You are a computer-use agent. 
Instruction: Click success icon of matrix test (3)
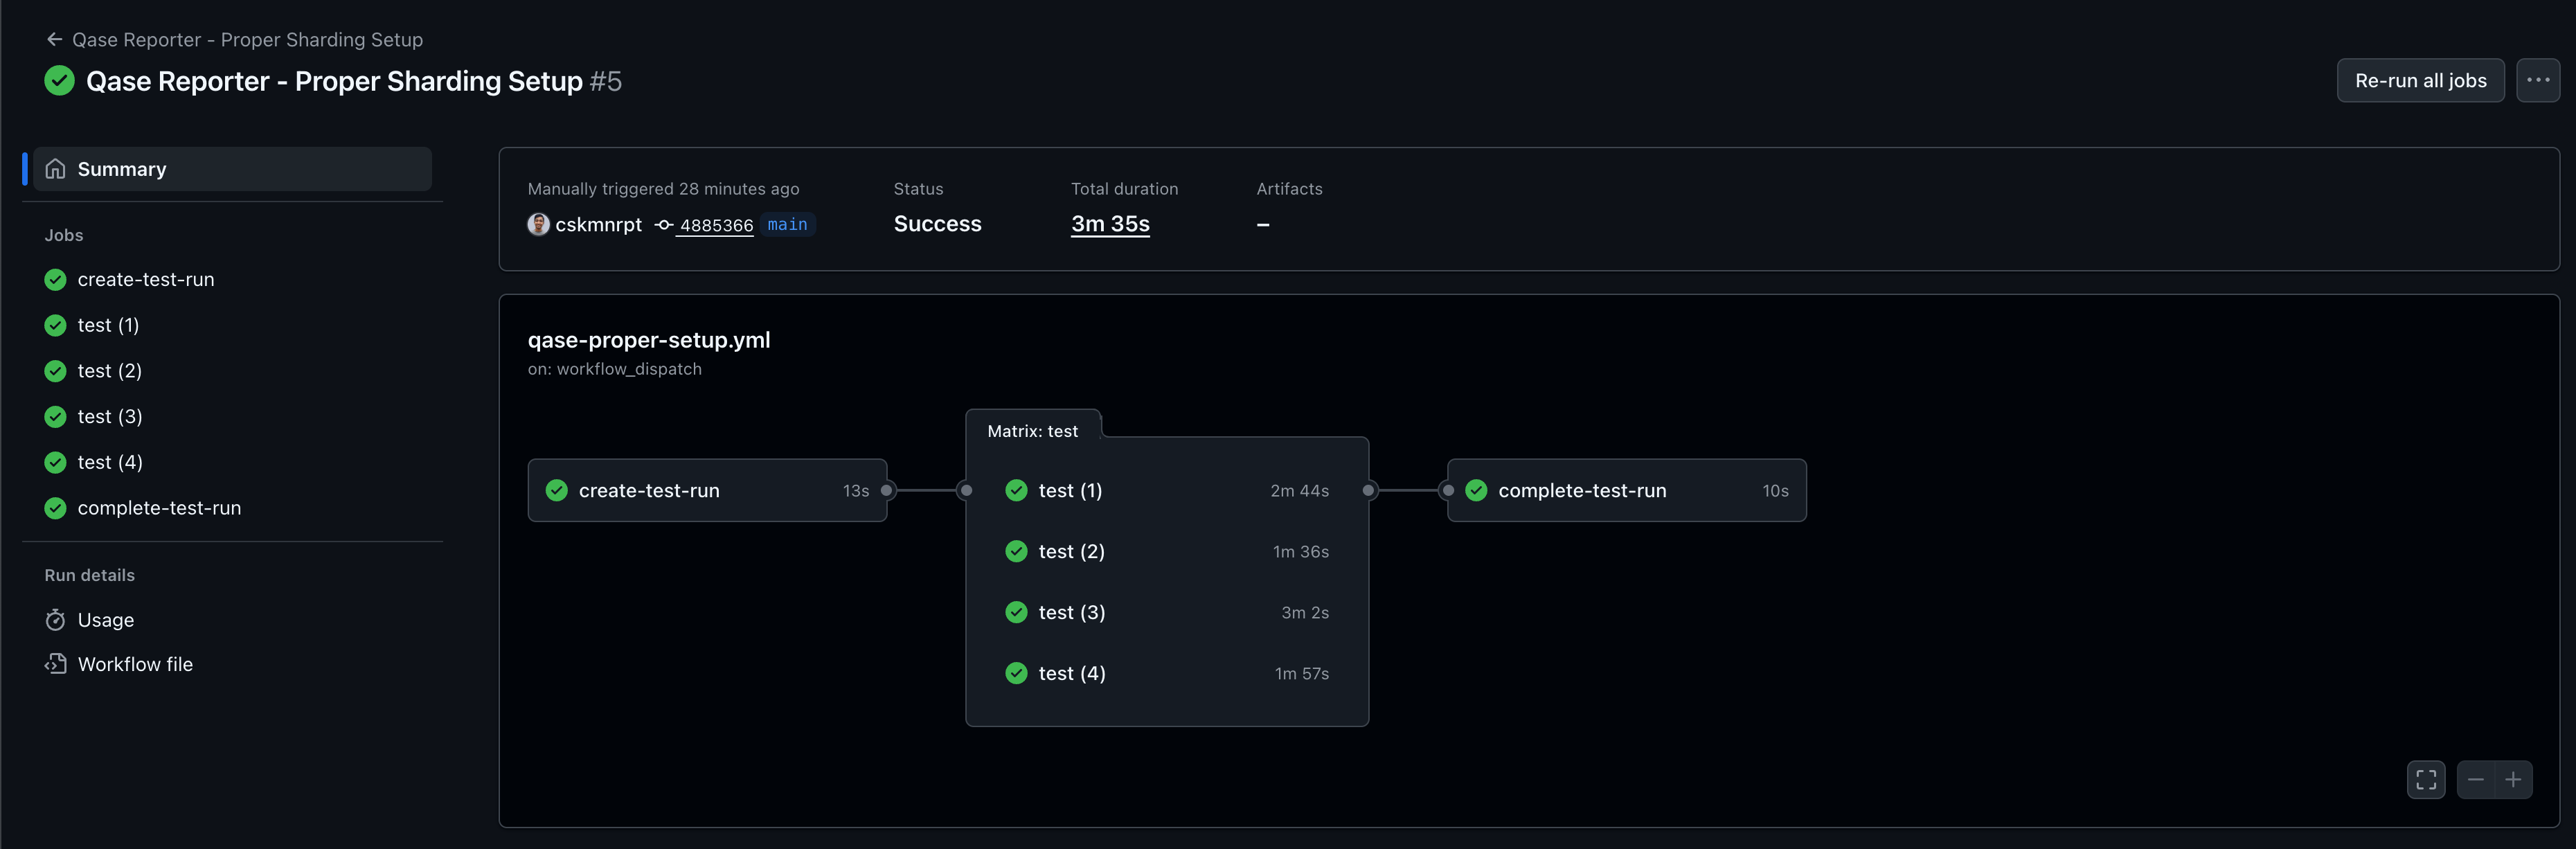pyautogui.click(x=1016, y=612)
